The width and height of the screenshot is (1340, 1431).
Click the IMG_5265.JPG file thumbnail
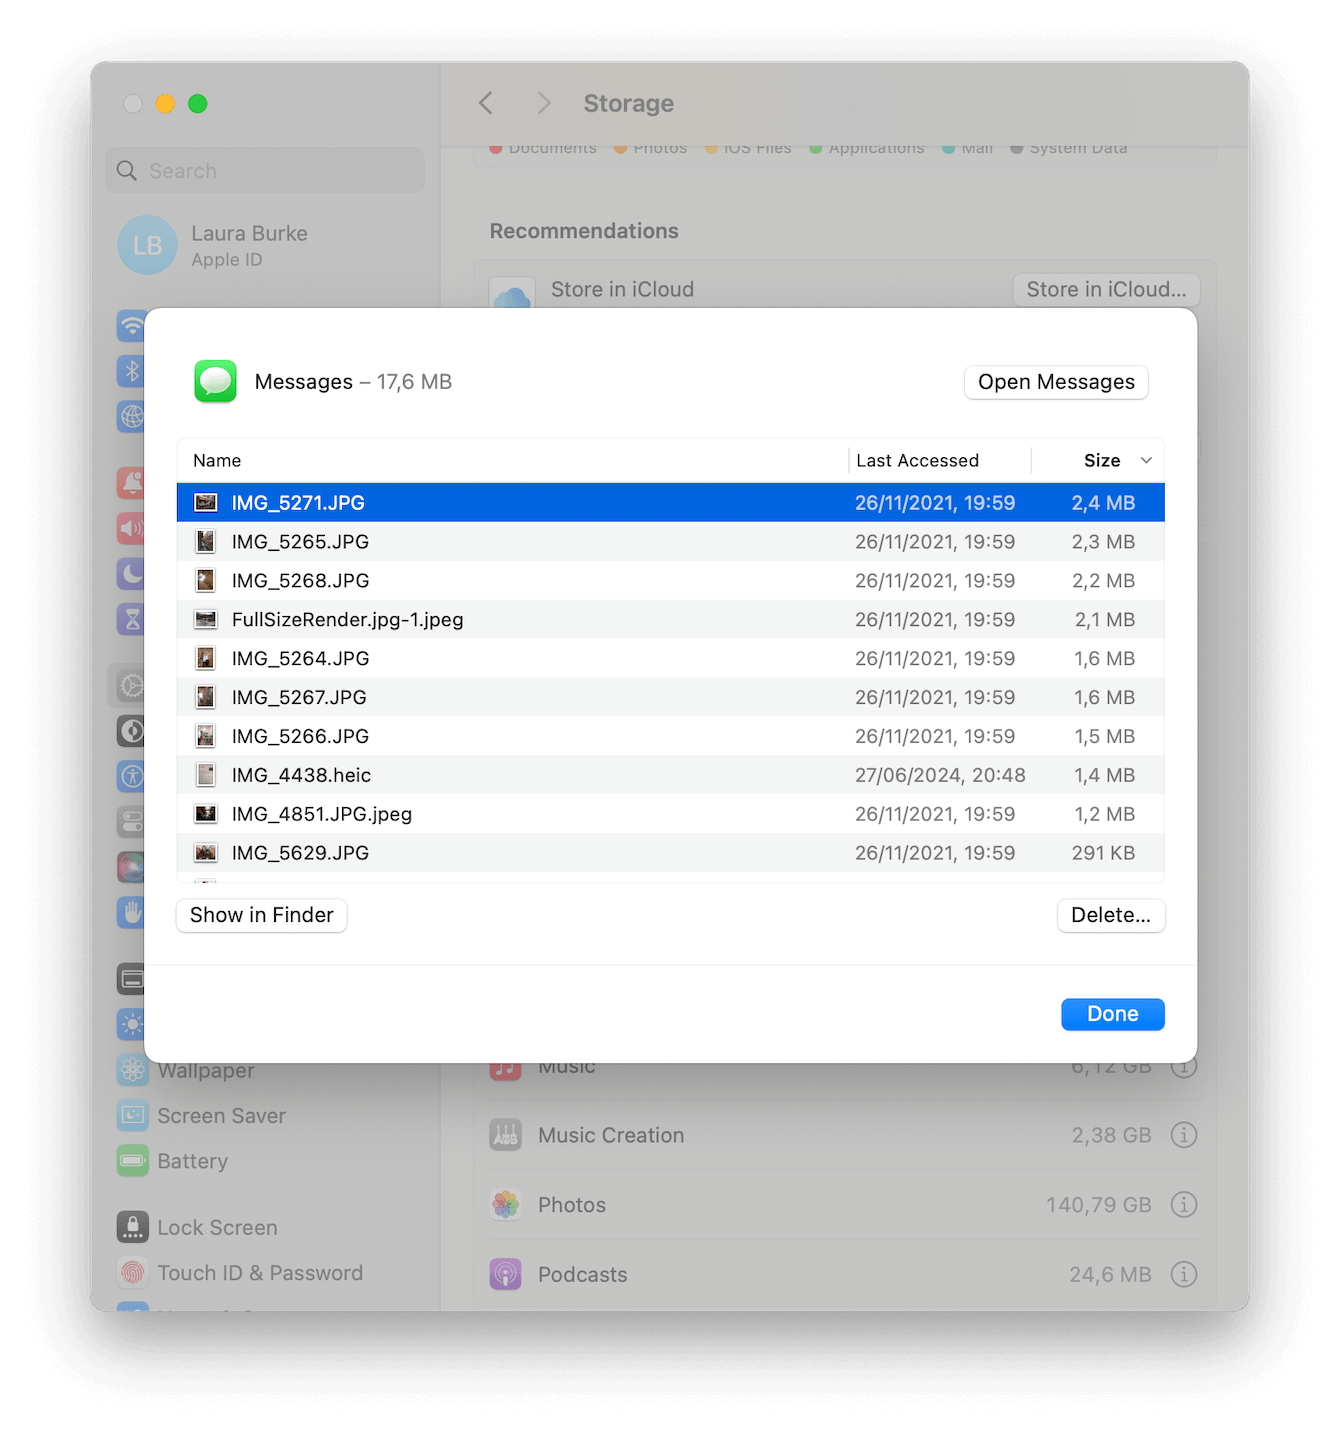pos(206,541)
